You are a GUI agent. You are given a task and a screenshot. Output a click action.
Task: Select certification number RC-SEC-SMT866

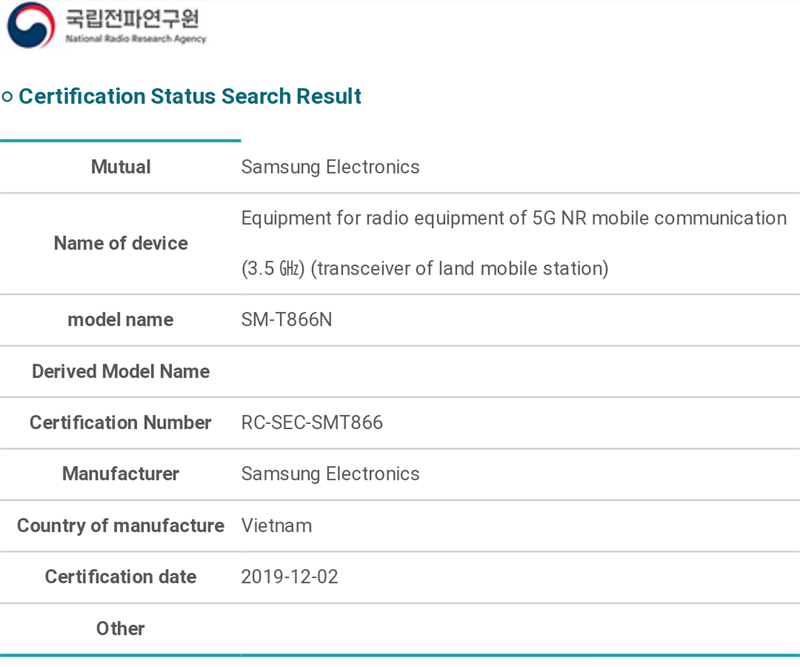pos(312,423)
